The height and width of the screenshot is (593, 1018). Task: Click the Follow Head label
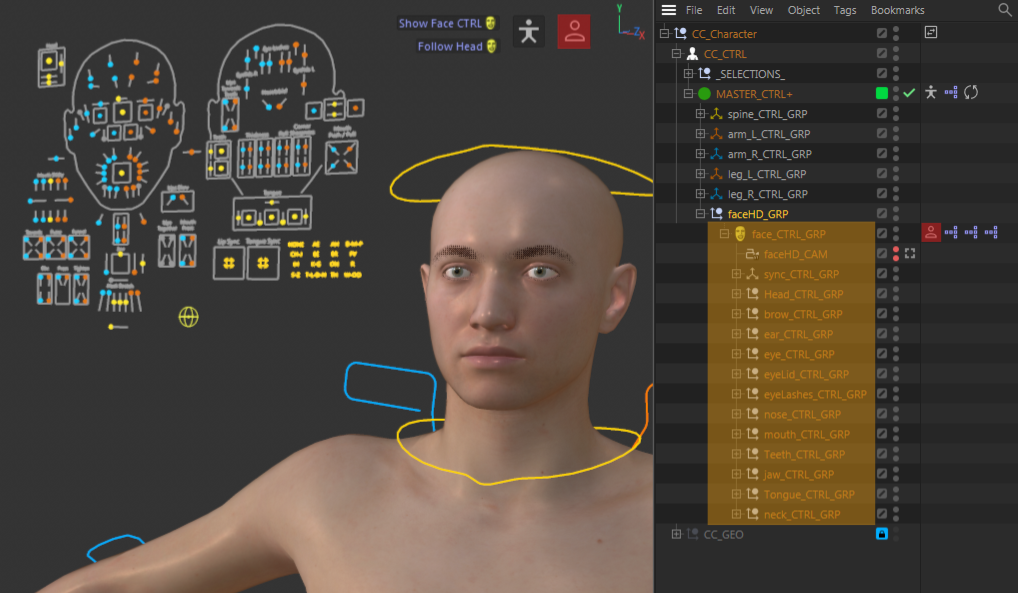450,46
